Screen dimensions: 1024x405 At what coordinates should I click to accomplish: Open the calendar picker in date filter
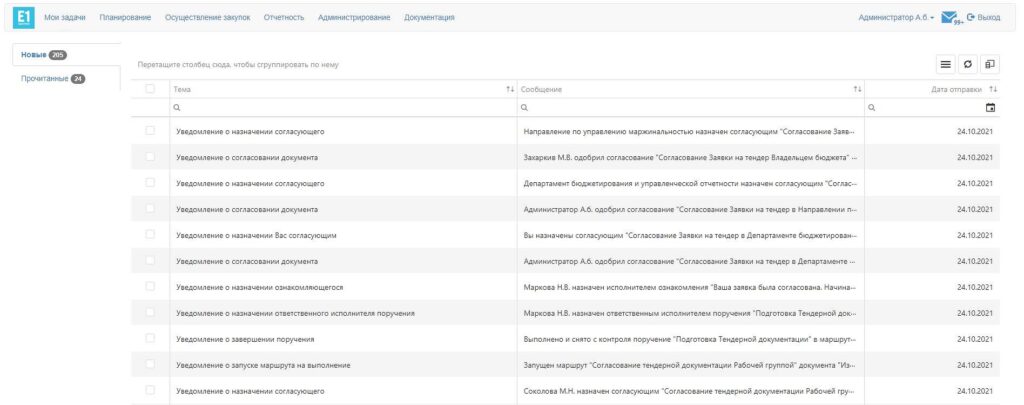[x=991, y=107]
